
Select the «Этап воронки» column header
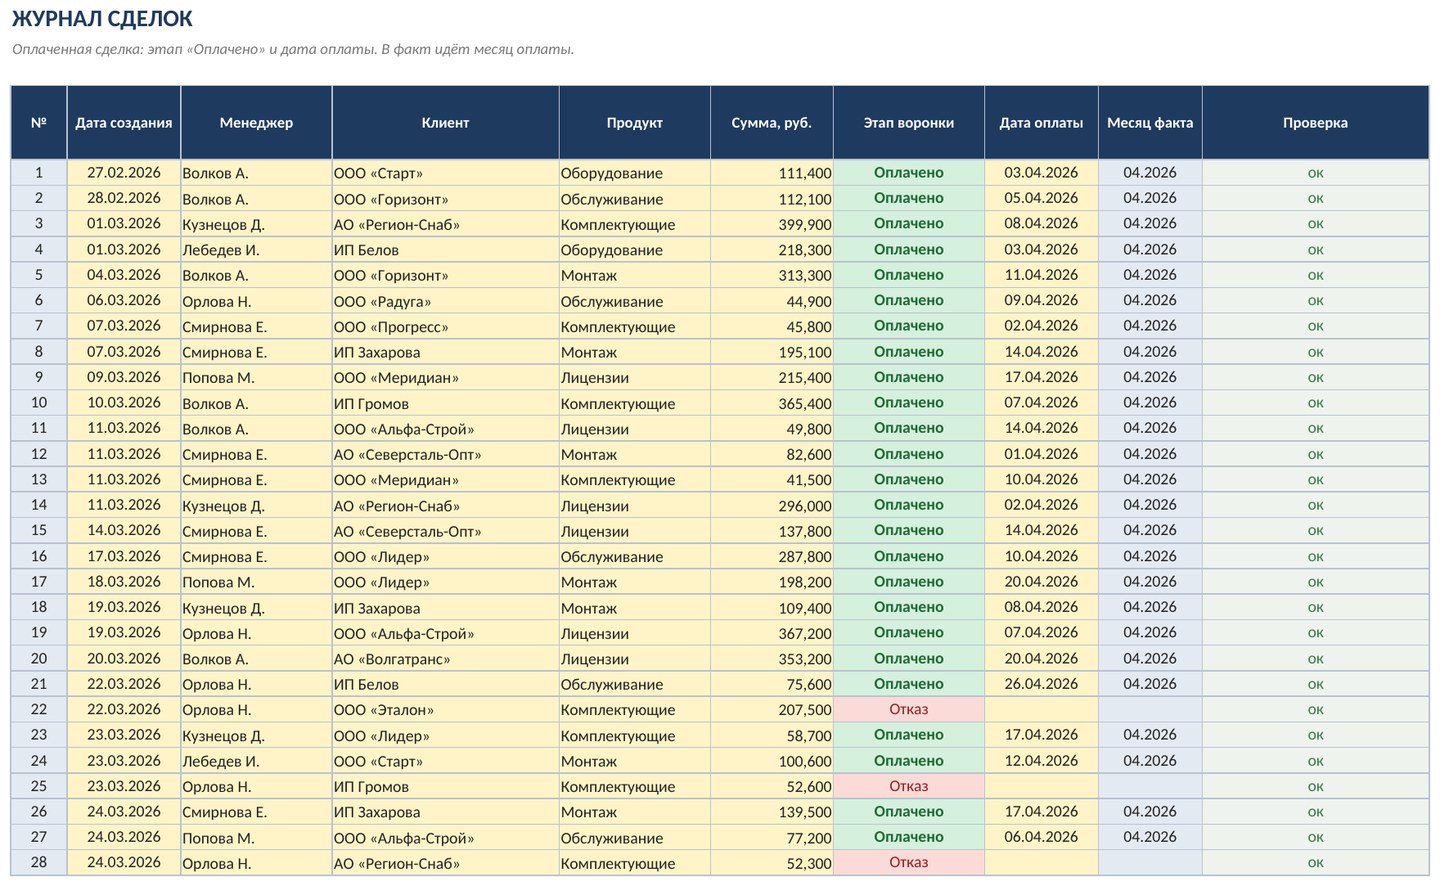[x=909, y=123]
